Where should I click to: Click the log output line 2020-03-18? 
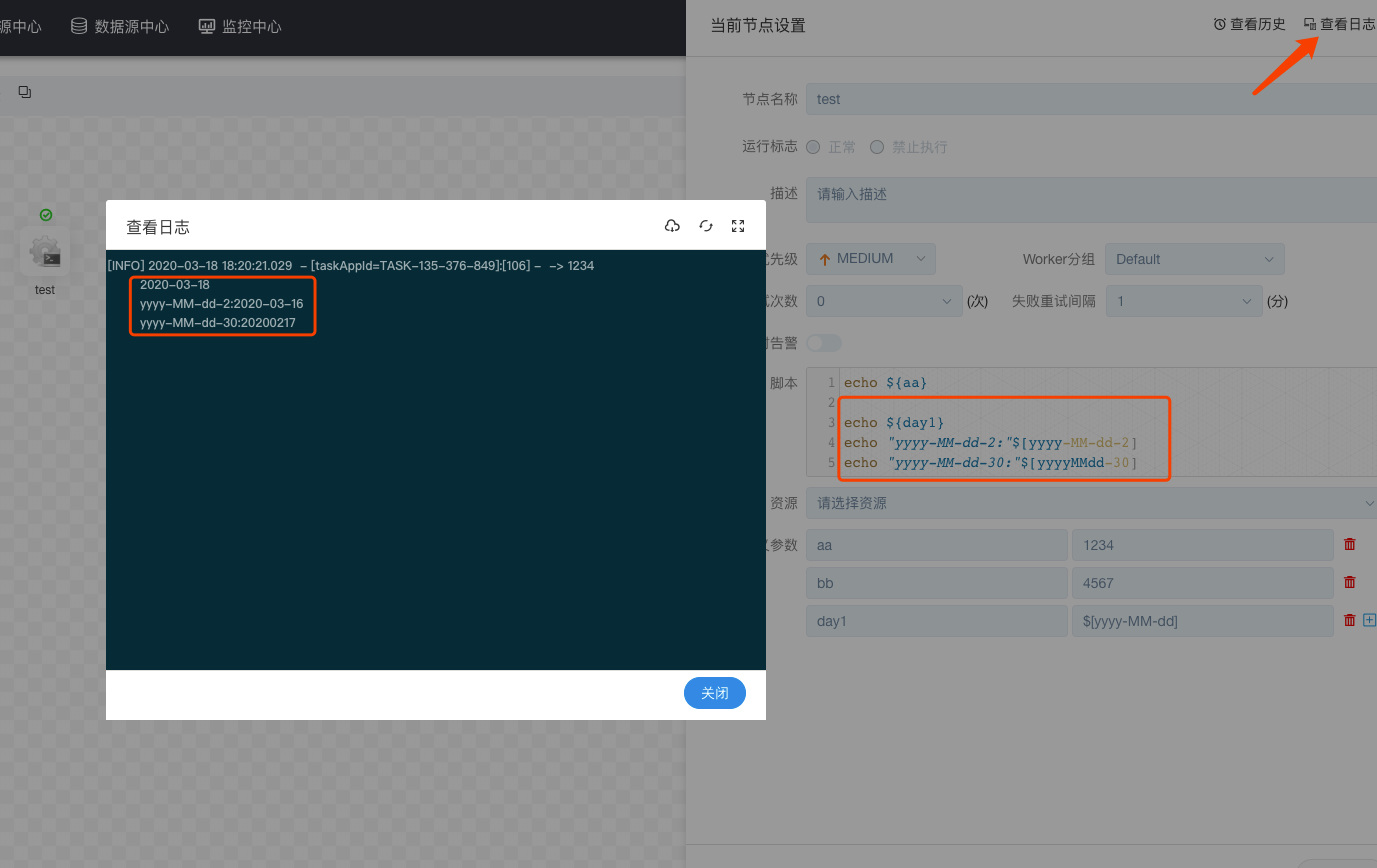pyautogui.click(x=175, y=285)
